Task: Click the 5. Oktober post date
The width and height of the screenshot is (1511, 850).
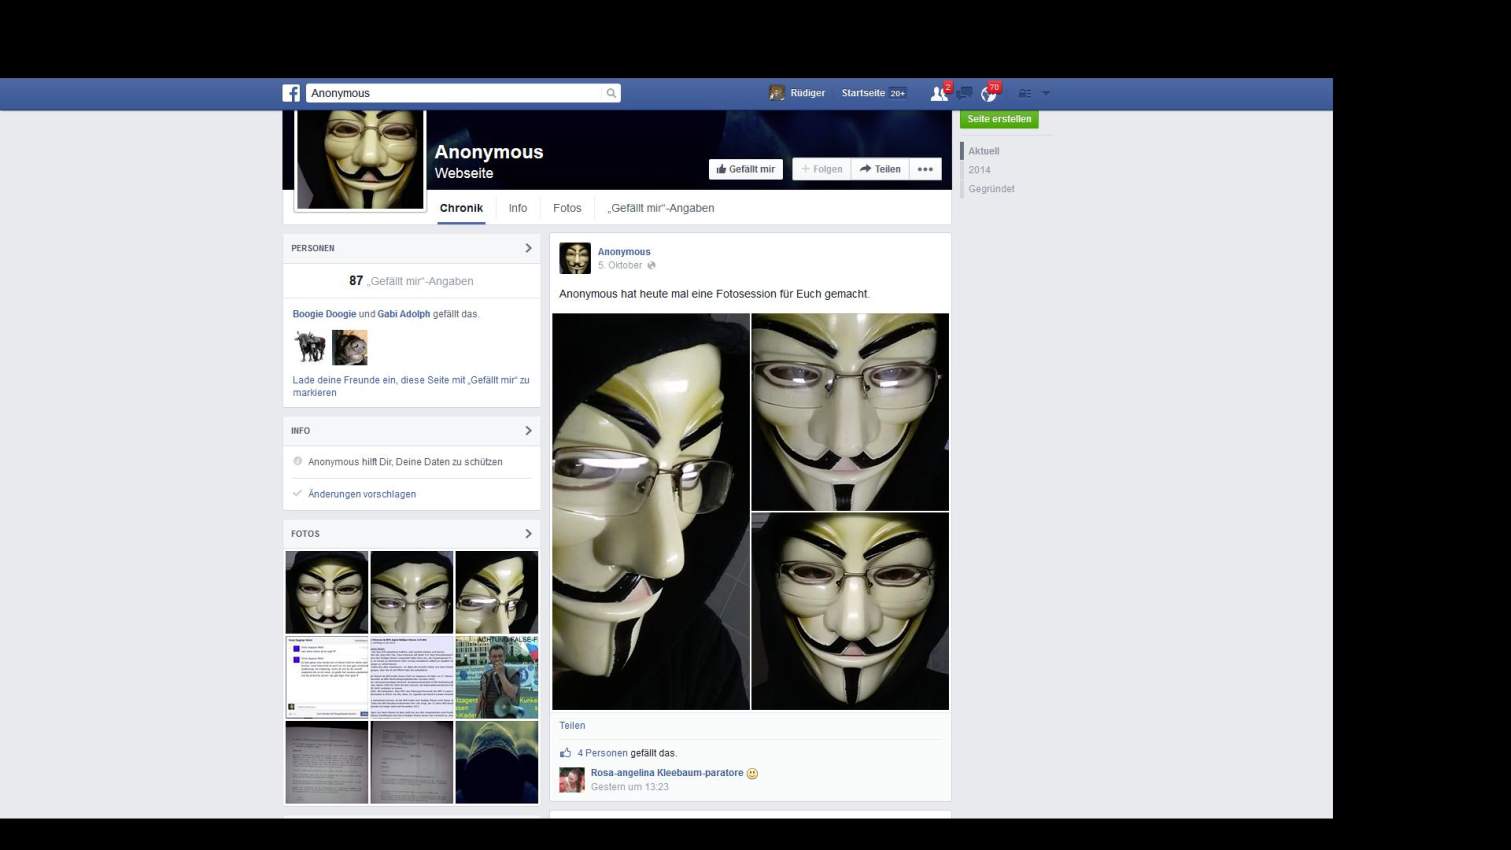Action: tap(620, 266)
